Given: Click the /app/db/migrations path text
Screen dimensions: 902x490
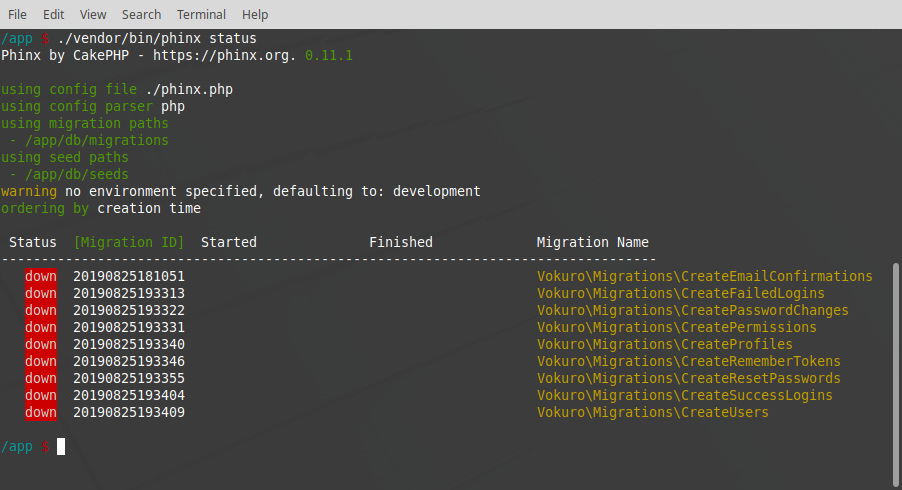Looking at the screenshot, I should tap(93, 140).
